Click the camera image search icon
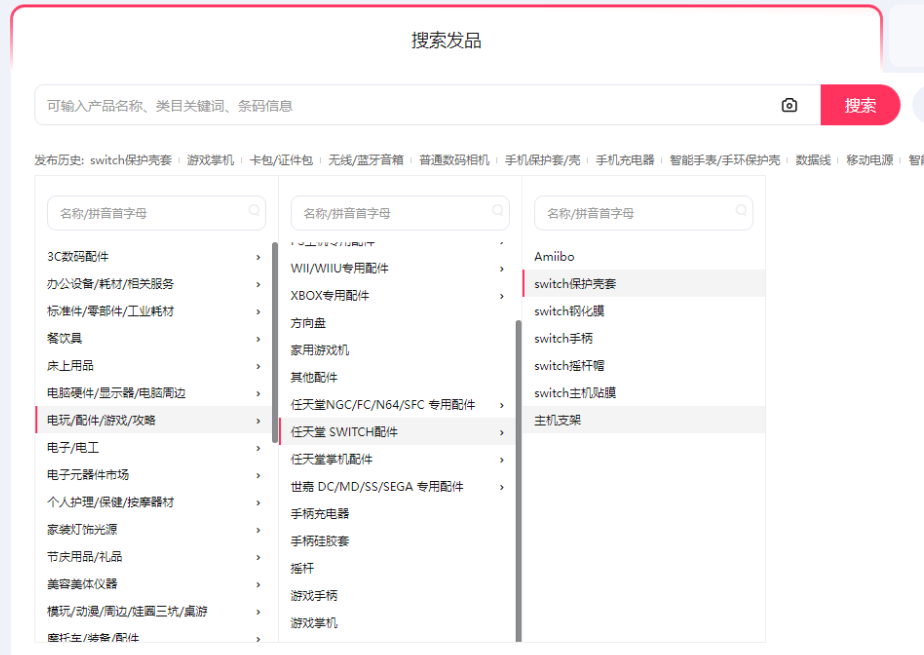 pyautogui.click(x=789, y=105)
